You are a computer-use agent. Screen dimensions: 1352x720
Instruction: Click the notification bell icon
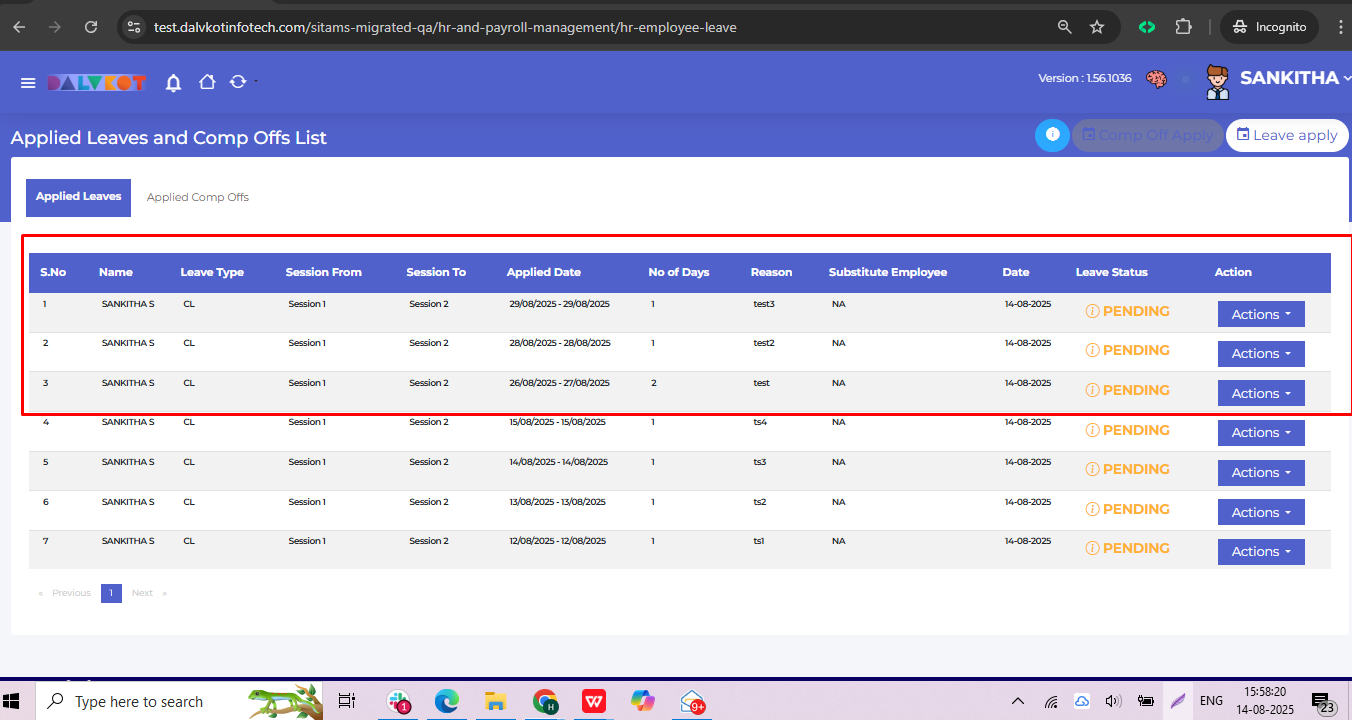click(173, 82)
